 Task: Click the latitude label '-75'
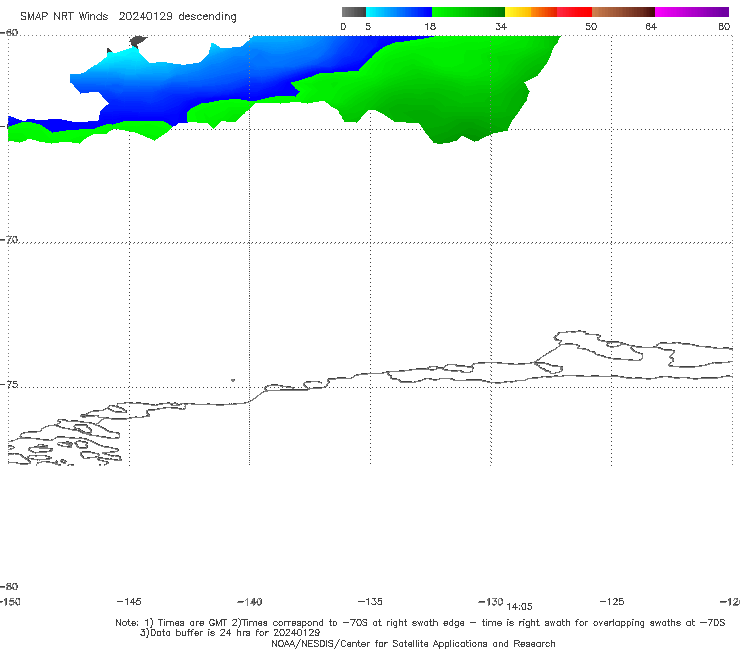(8, 384)
